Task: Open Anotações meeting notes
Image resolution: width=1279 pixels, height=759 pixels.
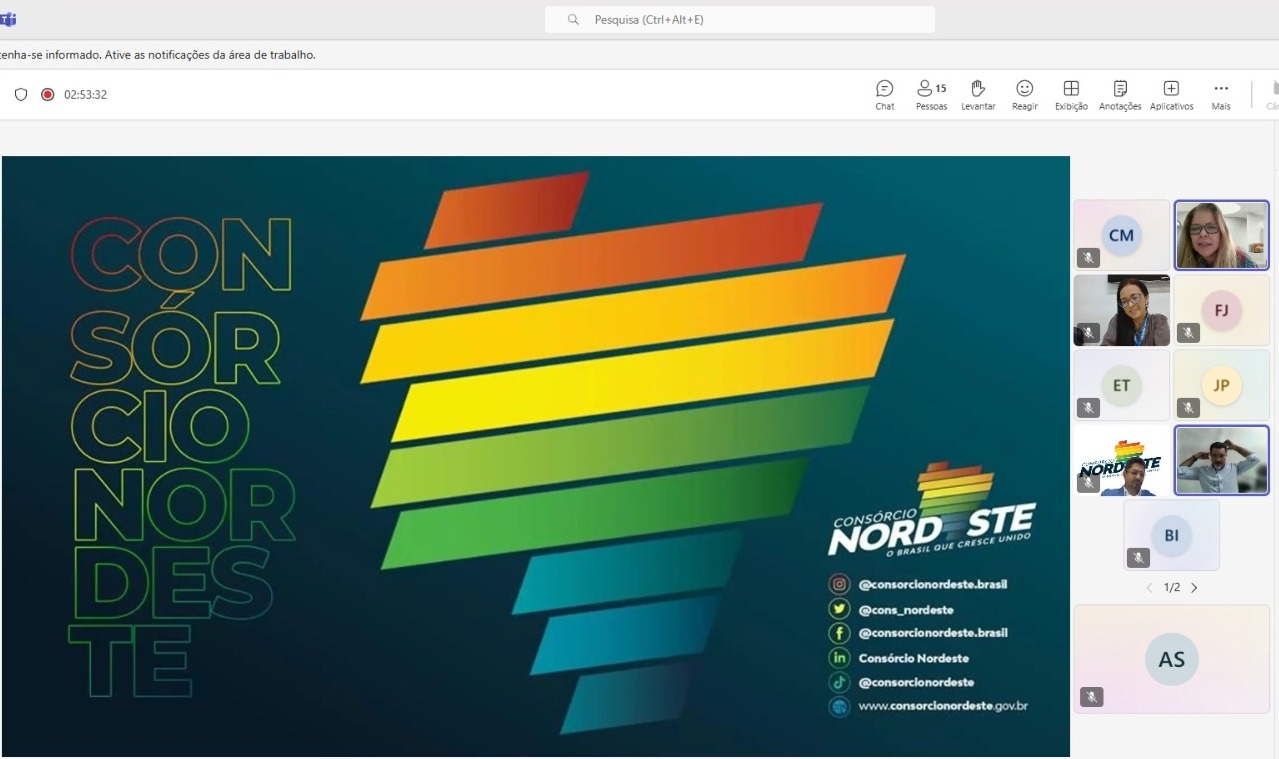Action: 1120,95
